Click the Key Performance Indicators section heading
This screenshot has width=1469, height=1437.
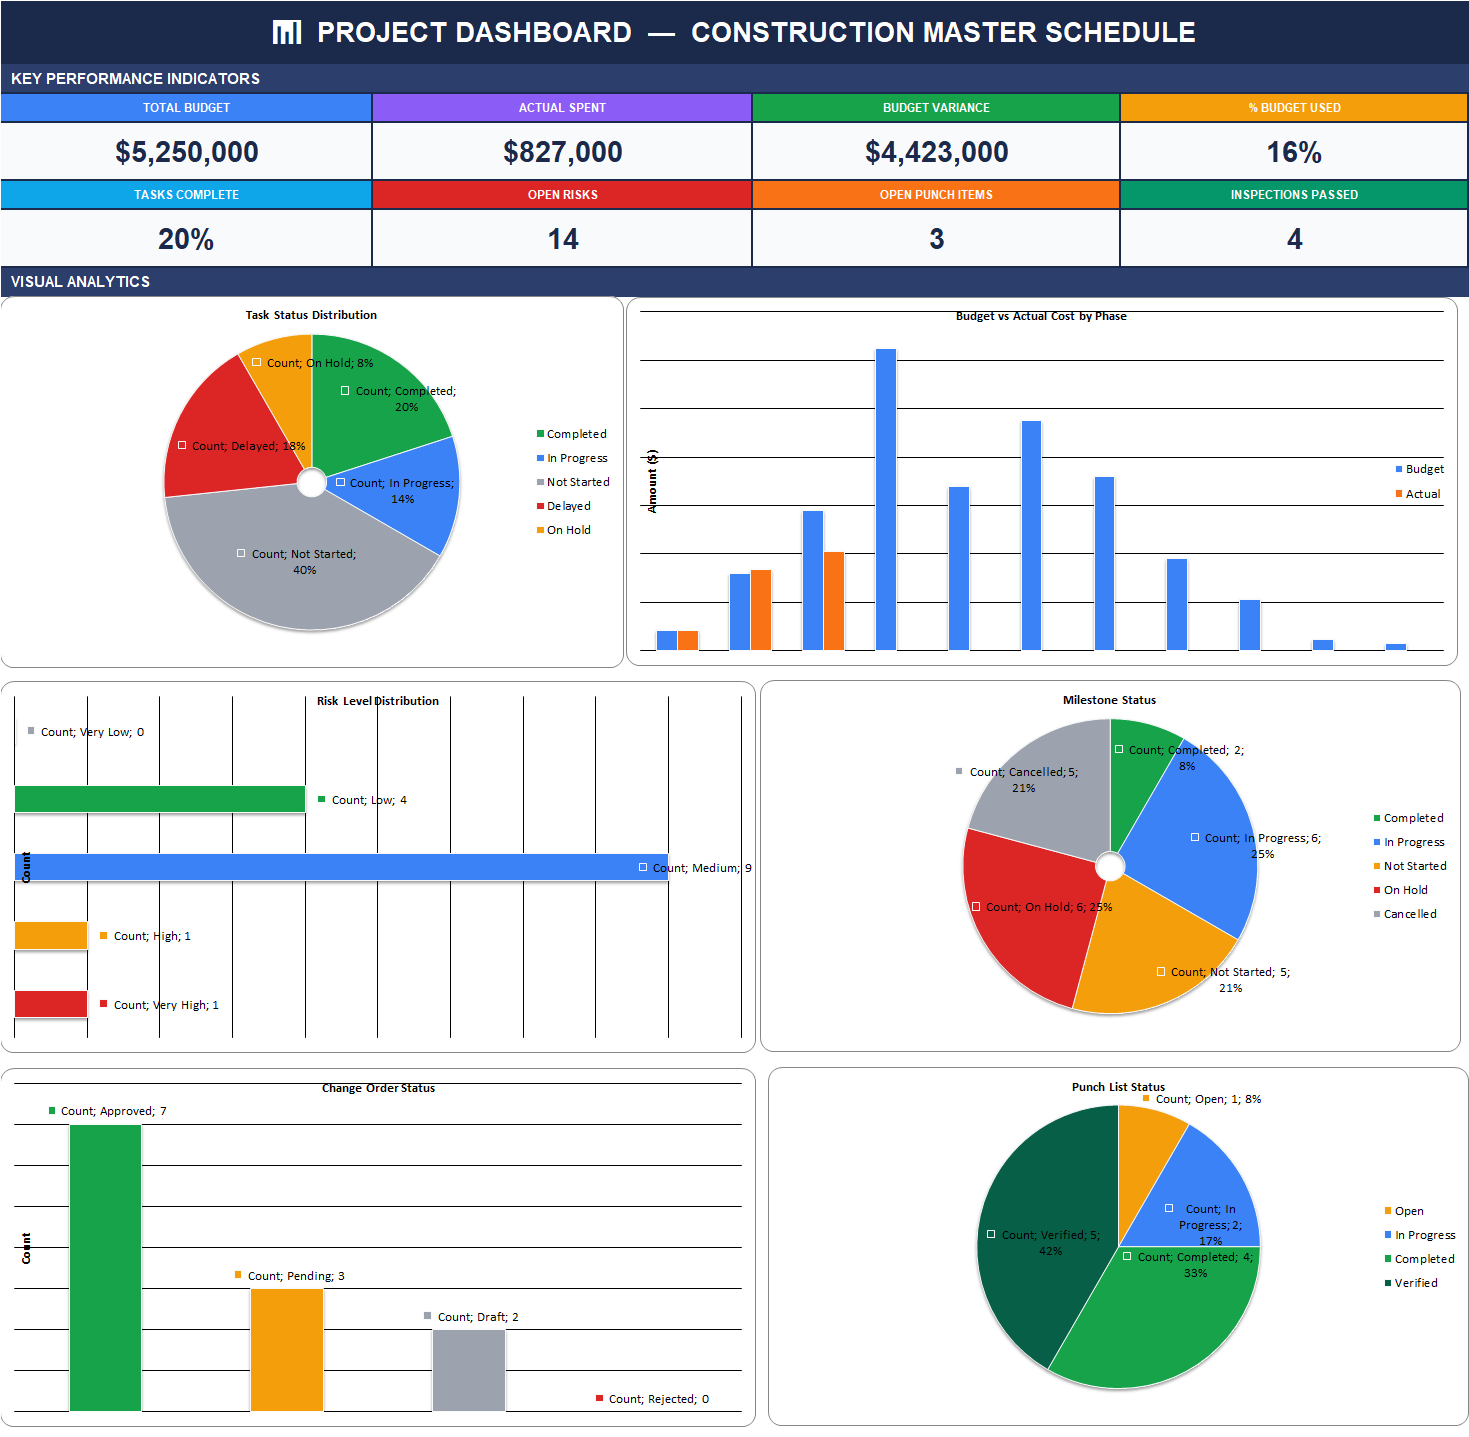[135, 79]
